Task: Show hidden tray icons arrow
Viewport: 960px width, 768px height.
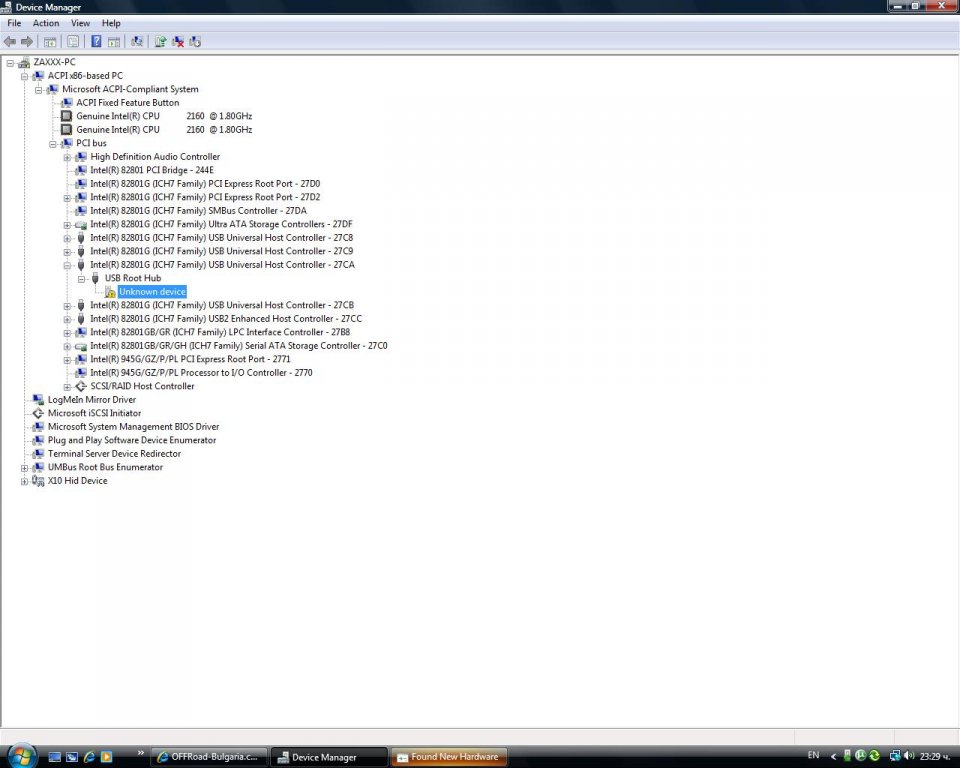Action: click(x=833, y=756)
